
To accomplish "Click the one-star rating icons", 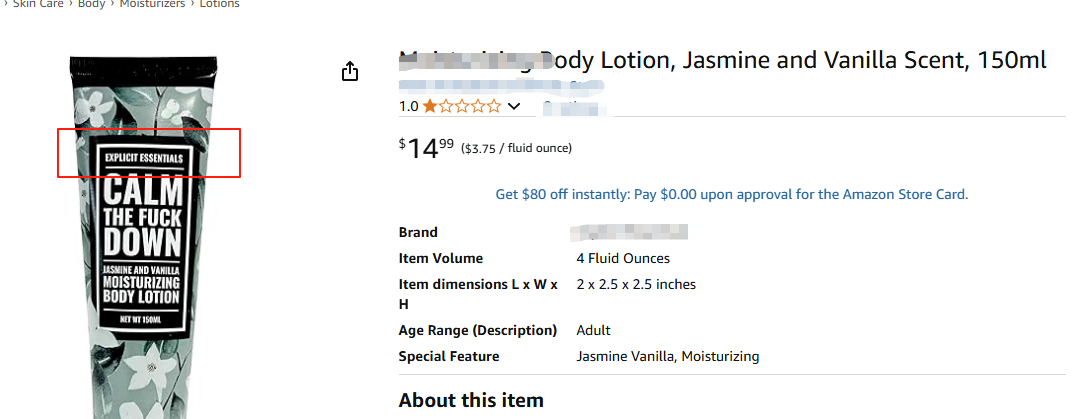I will click(x=462, y=106).
